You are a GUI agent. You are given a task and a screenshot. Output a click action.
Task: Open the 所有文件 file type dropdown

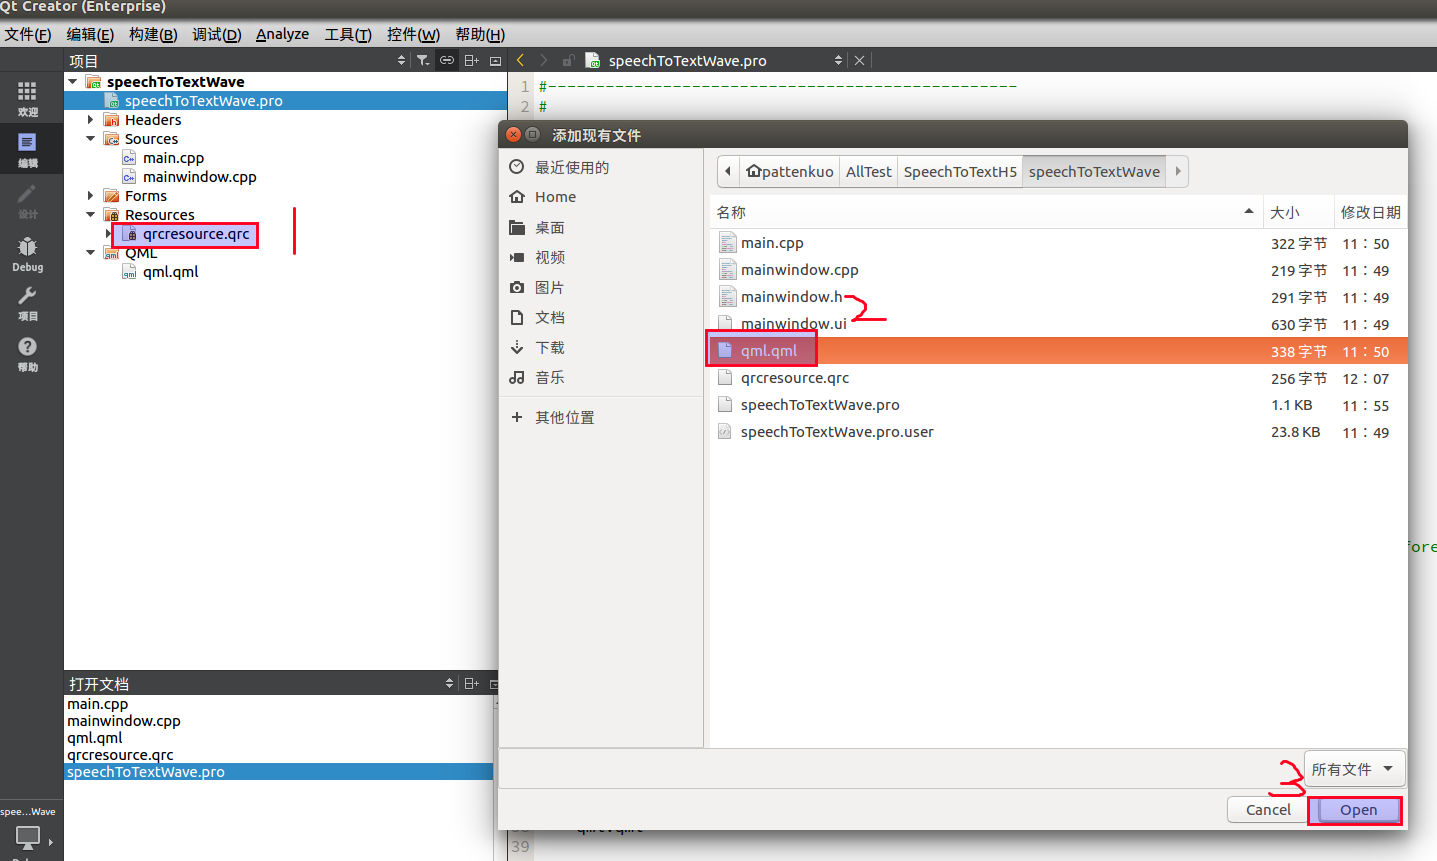click(1354, 768)
